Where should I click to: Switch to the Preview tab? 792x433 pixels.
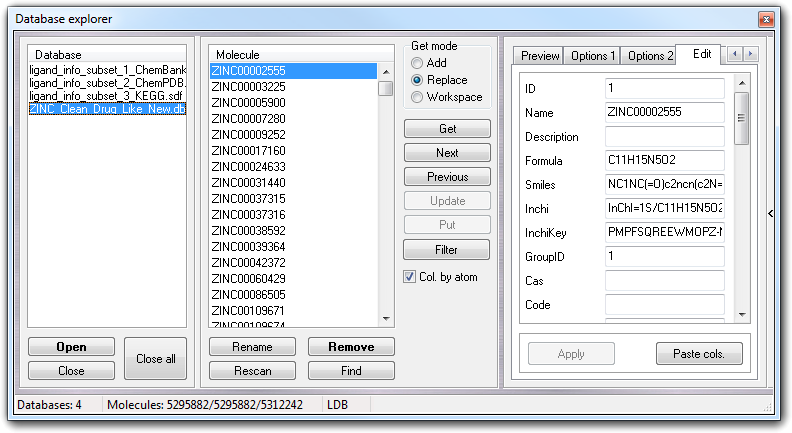click(x=539, y=56)
